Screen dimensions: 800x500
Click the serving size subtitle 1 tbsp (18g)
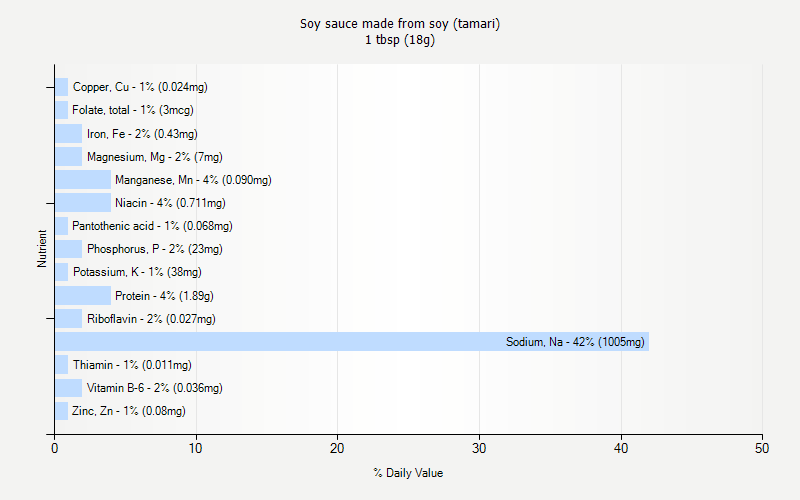(400, 40)
